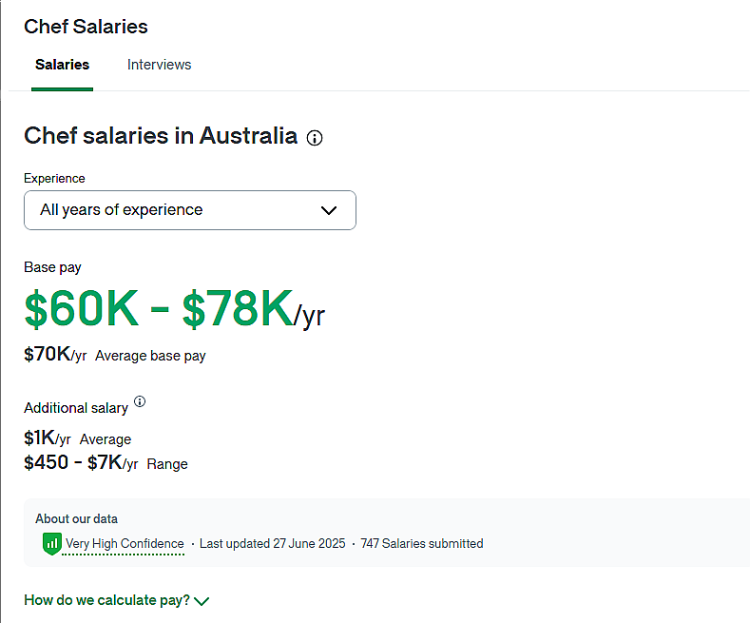
Task: Click the Chef Salaries page heading
Action: [x=86, y=27]
